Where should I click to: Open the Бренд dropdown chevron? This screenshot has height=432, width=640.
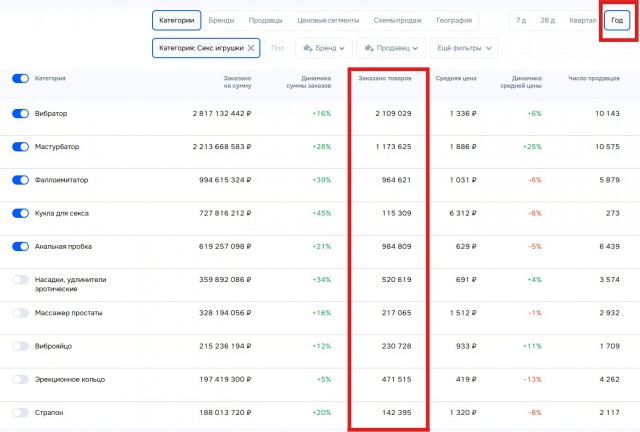point(342,48)
